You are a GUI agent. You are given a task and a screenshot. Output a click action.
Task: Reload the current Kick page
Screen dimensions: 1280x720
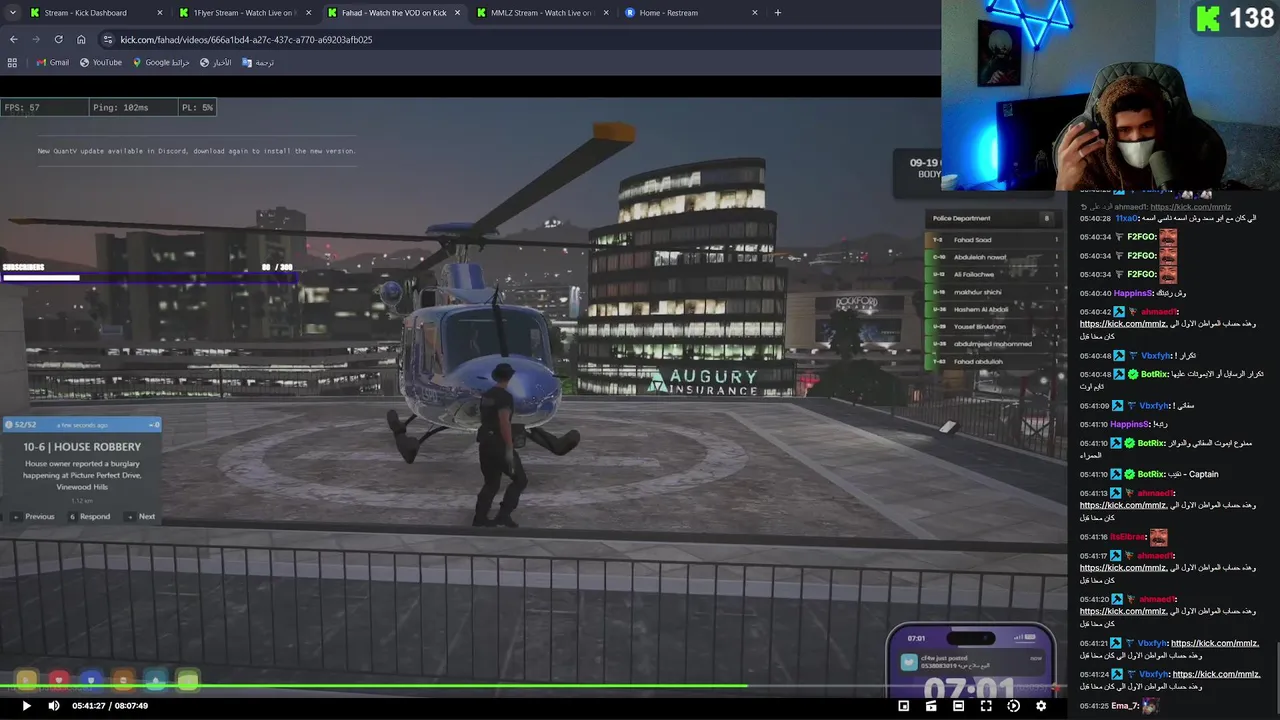tap(59, 39)
